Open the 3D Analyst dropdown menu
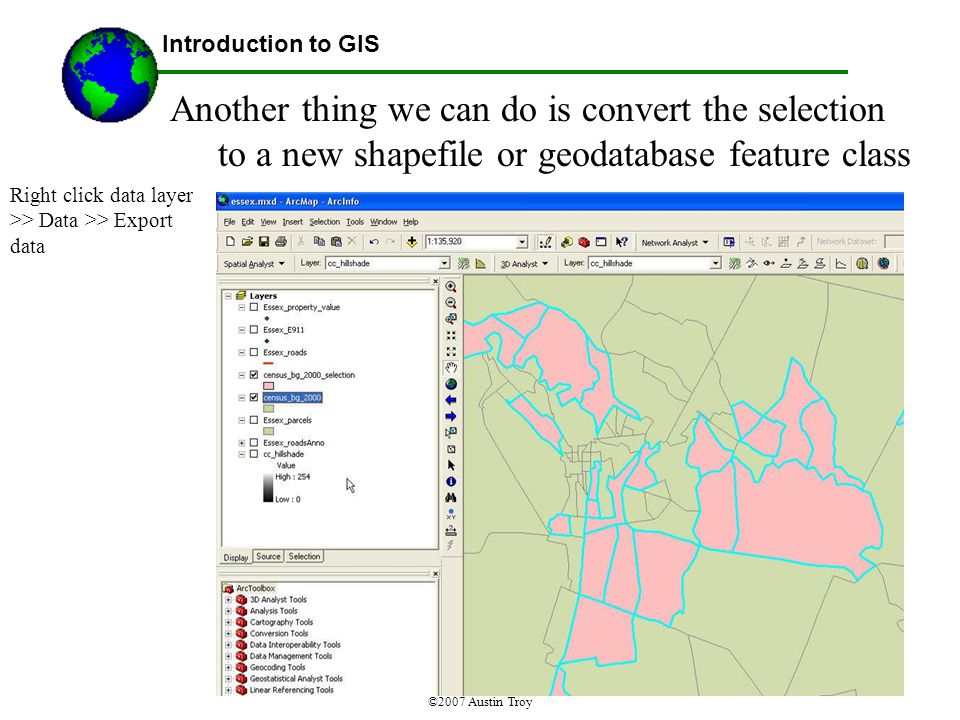 tap(524, 264)
